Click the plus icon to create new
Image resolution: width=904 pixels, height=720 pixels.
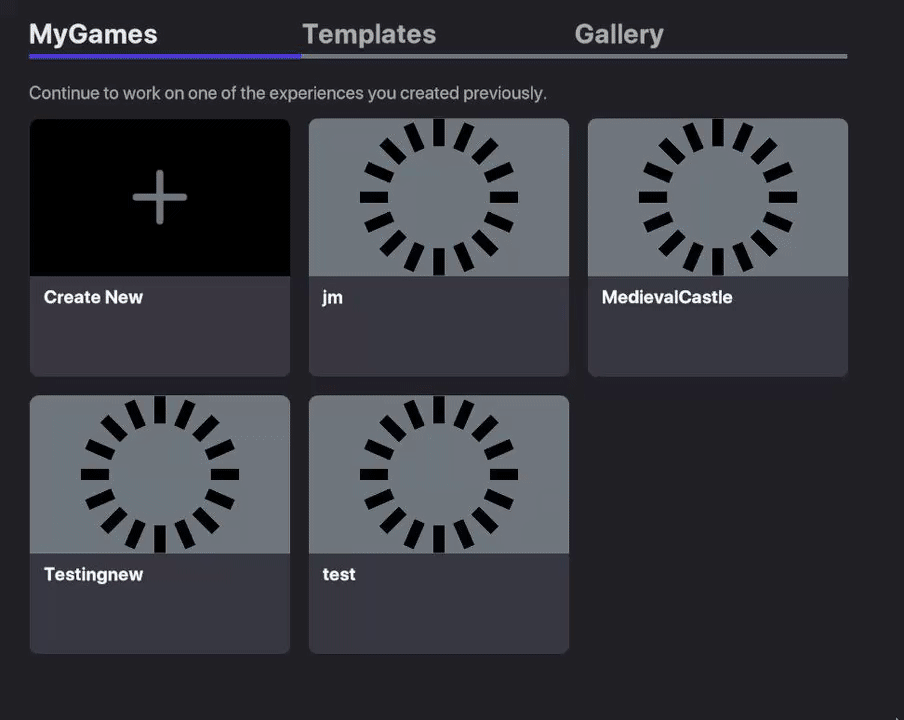[x=160, y=197]
